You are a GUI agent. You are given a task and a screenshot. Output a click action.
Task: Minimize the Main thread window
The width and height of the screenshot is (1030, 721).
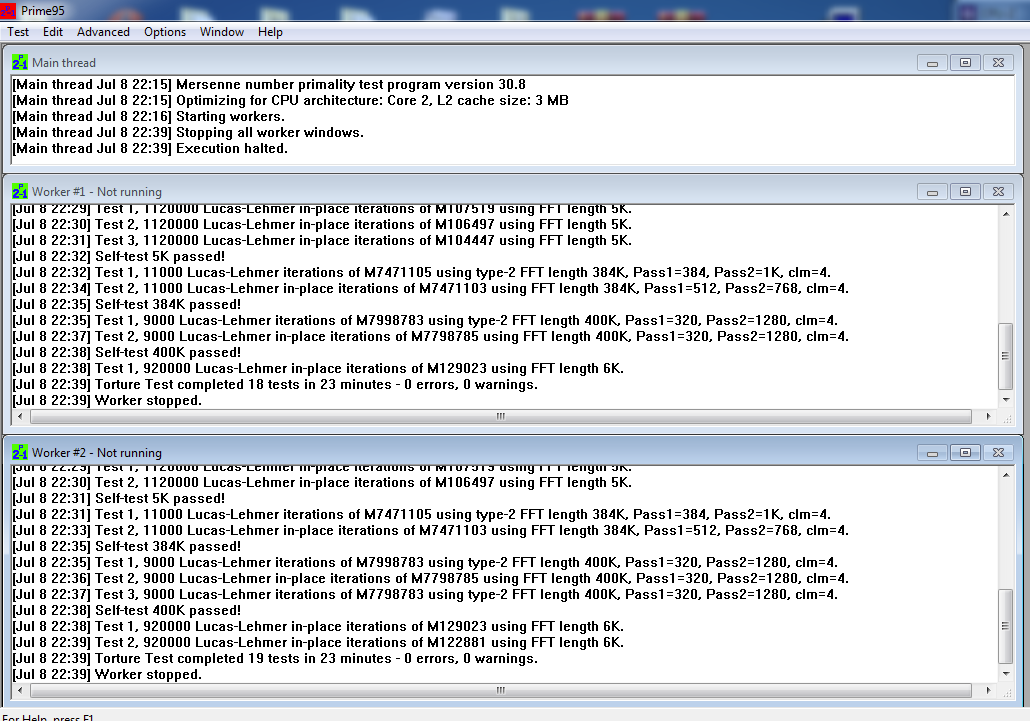(932, 63)
